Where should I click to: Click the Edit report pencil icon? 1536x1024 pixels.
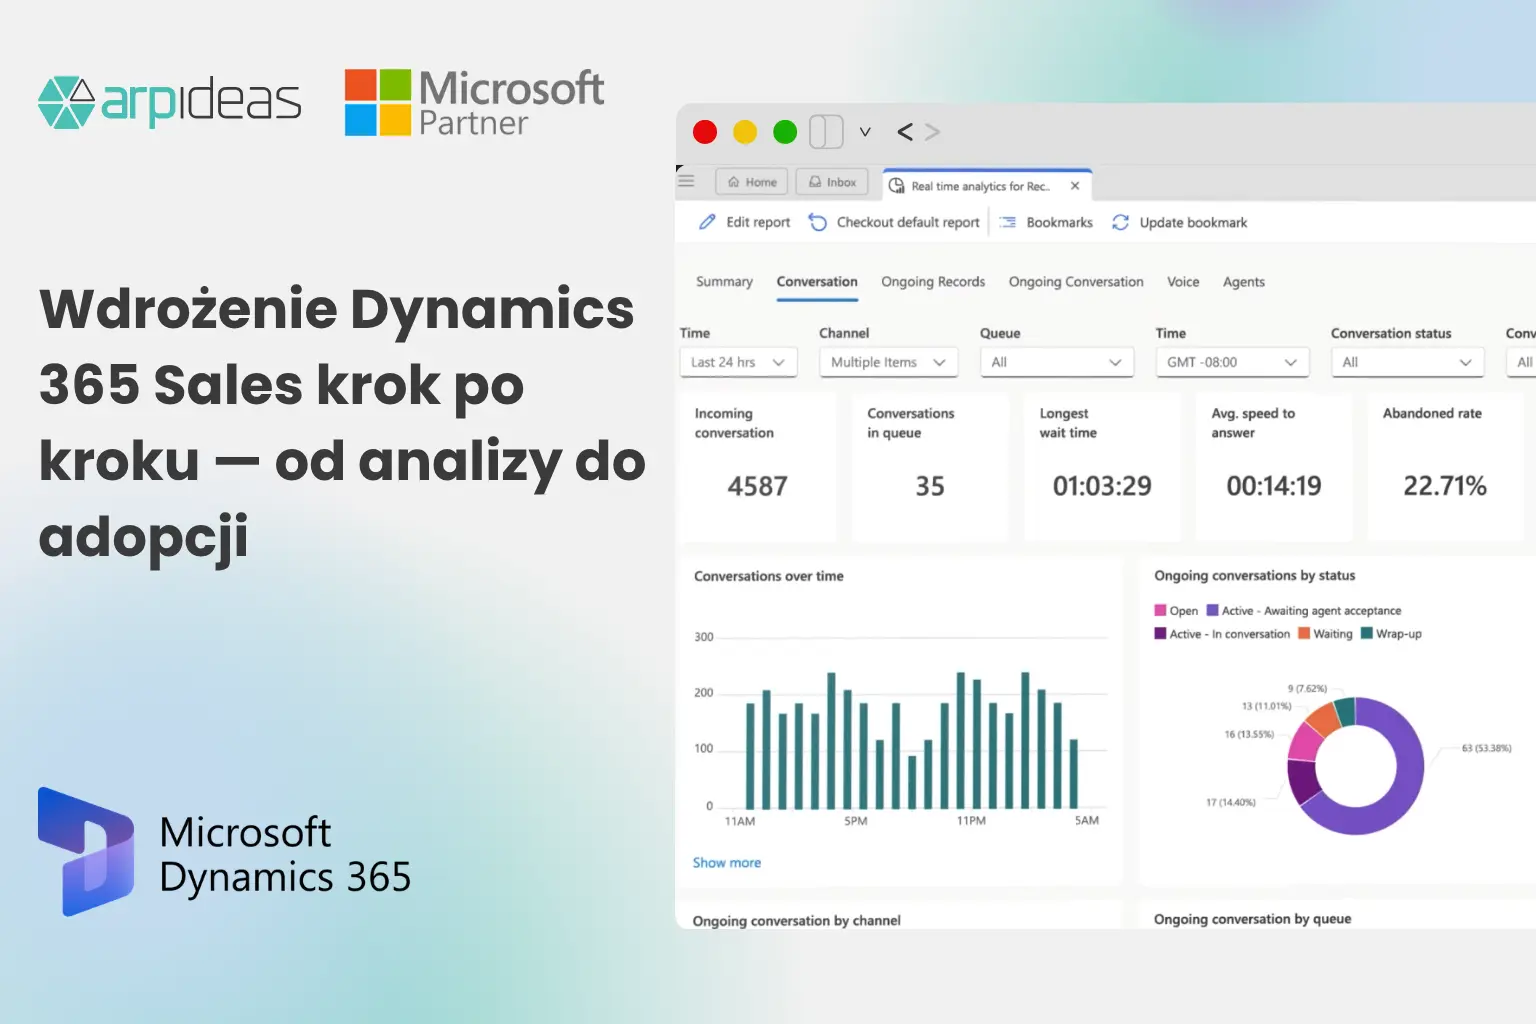coord(708,222)
